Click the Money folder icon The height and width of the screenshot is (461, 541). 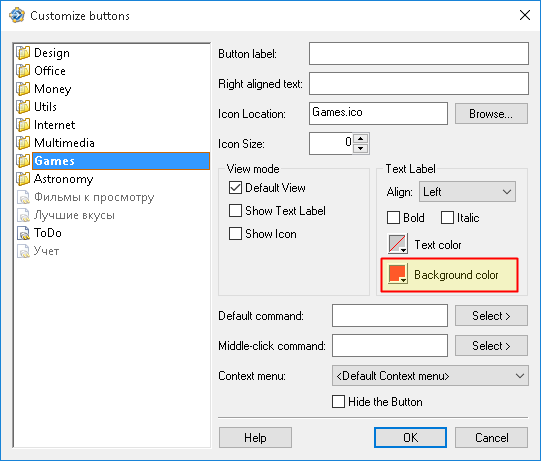coord(23,89)
